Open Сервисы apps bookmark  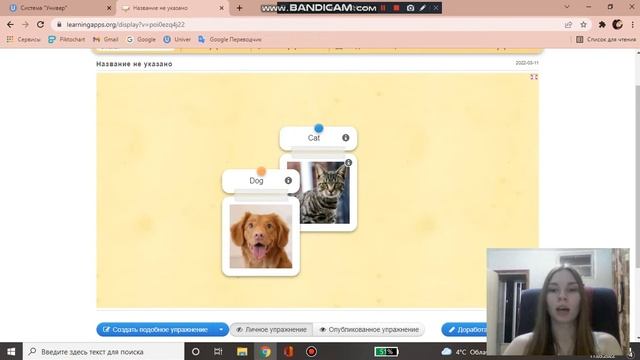[23, 39]
